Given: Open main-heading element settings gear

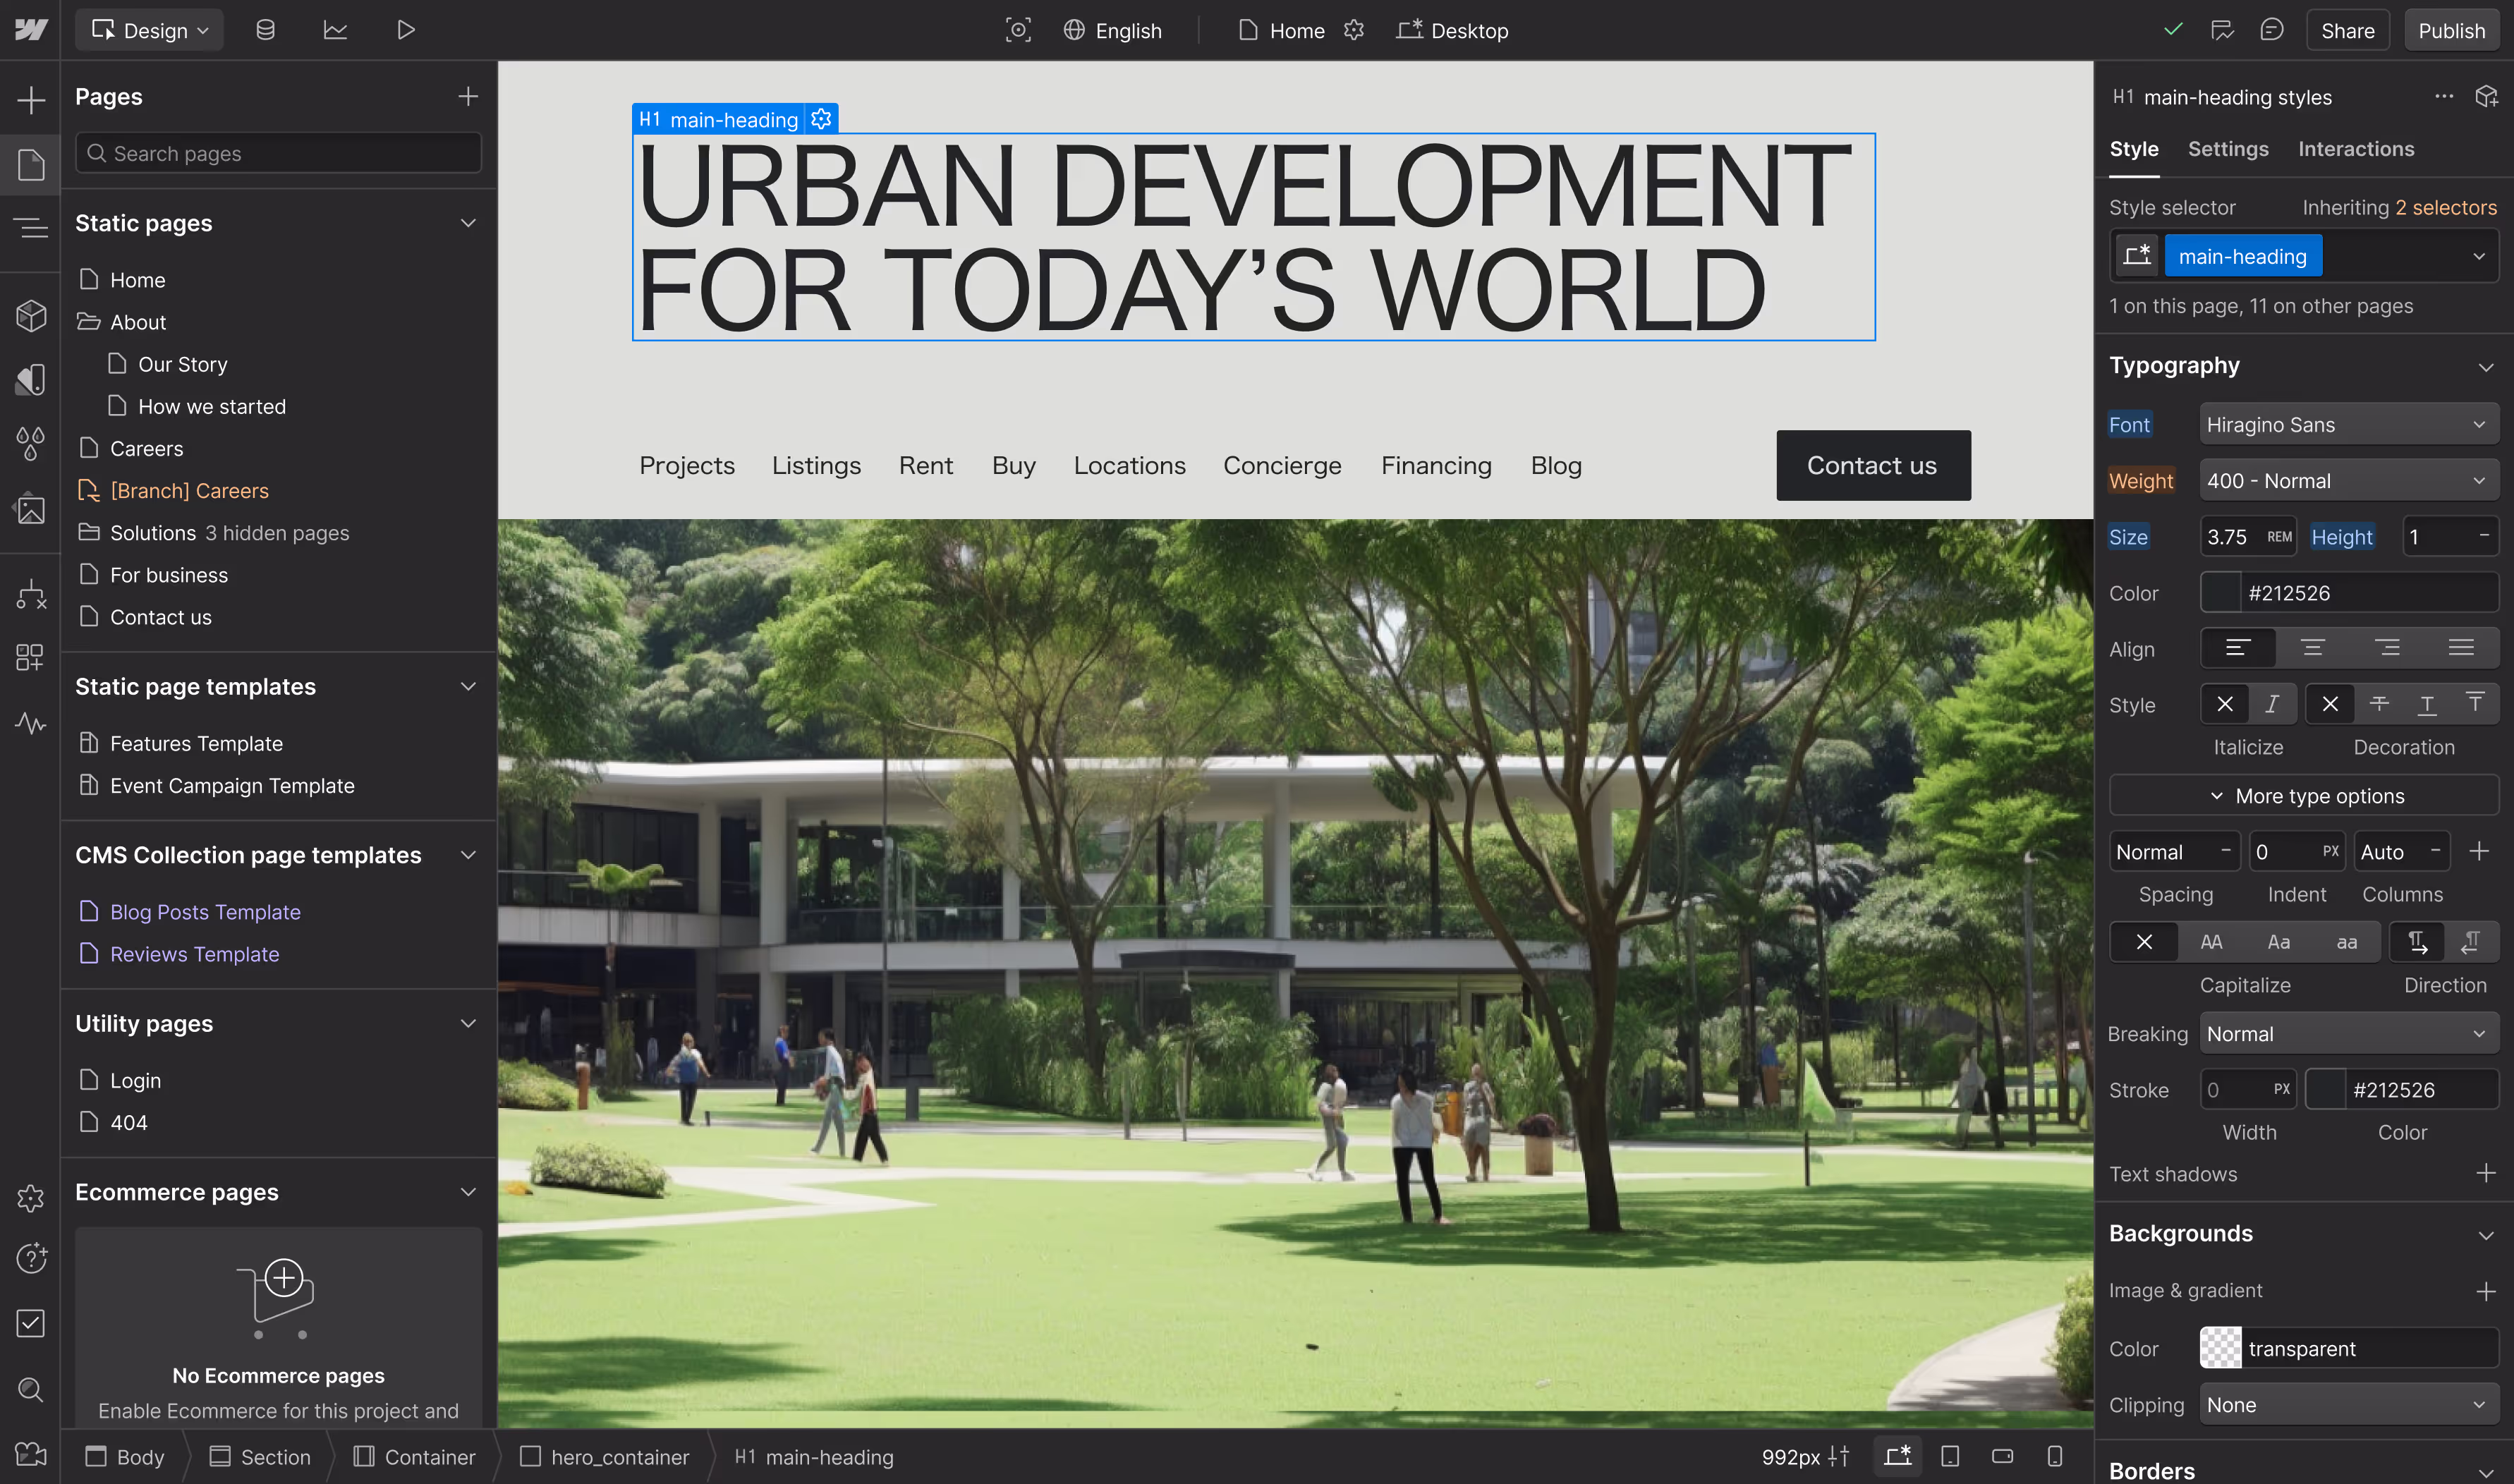Looking at the screenshot, I should coord(821,119).
